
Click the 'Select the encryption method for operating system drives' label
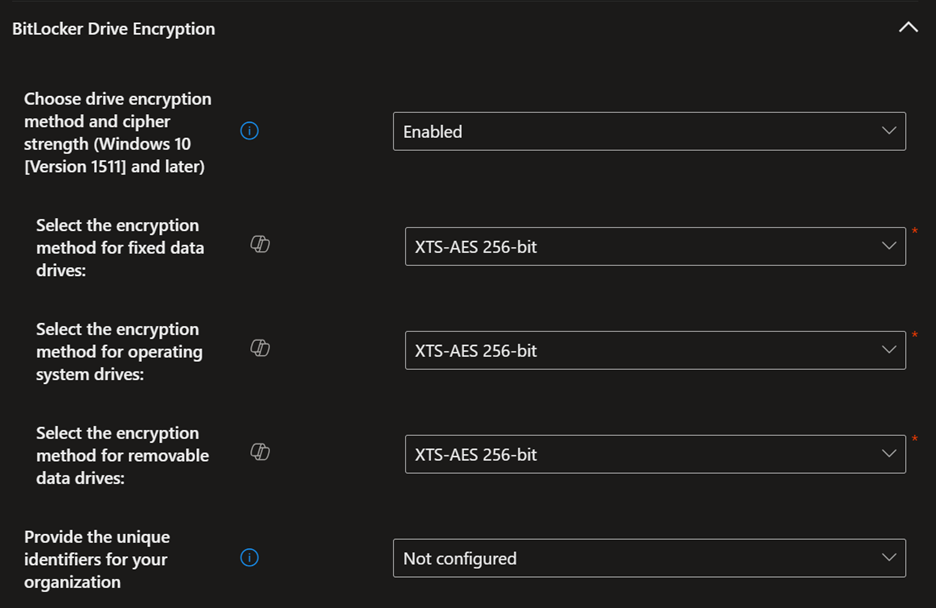tap(119, 351)
